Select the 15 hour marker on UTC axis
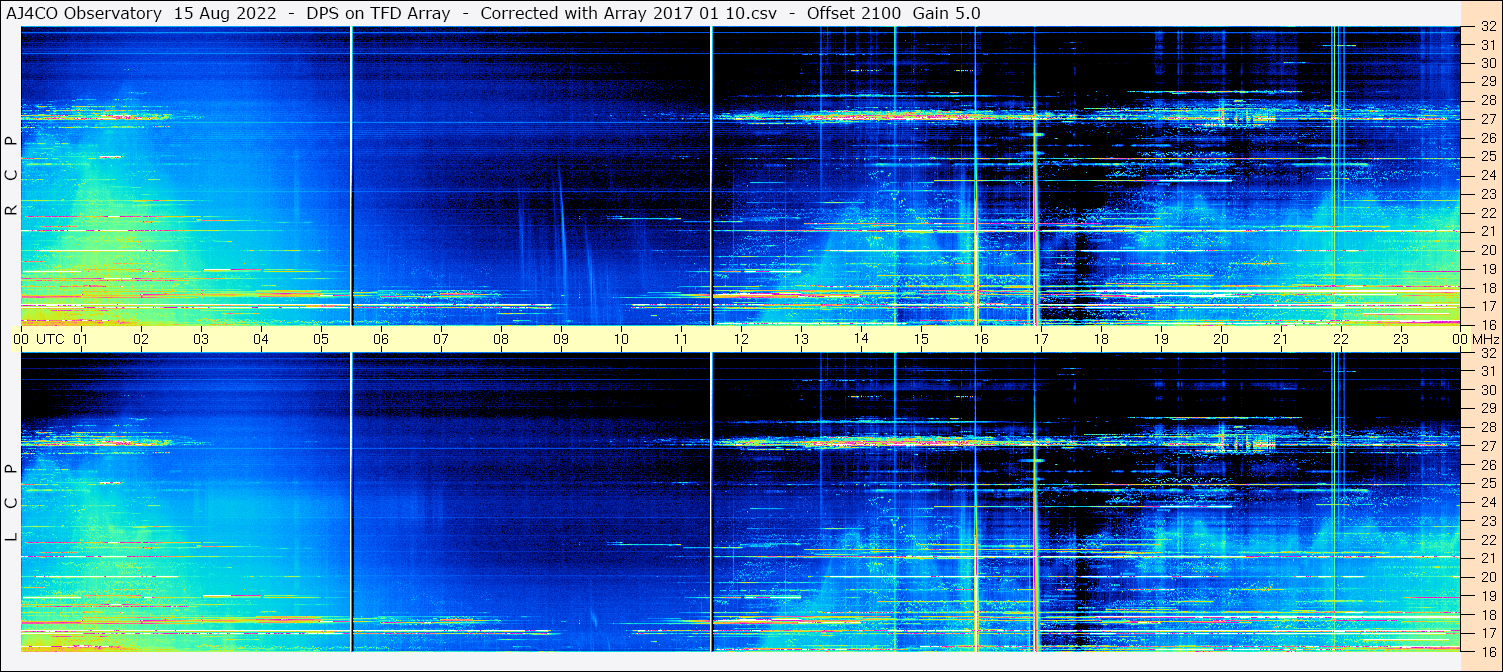Viewport: 1503px width, 672px height. point(921,339)
